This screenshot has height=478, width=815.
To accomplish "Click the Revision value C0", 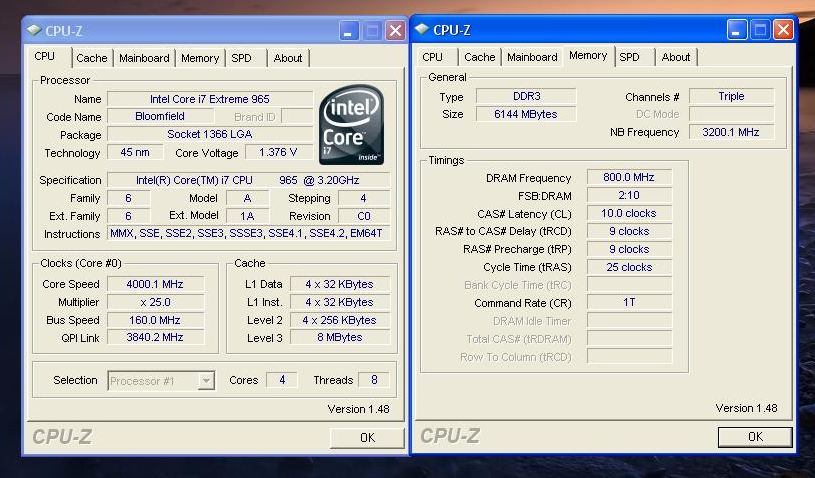I will 363,216.
